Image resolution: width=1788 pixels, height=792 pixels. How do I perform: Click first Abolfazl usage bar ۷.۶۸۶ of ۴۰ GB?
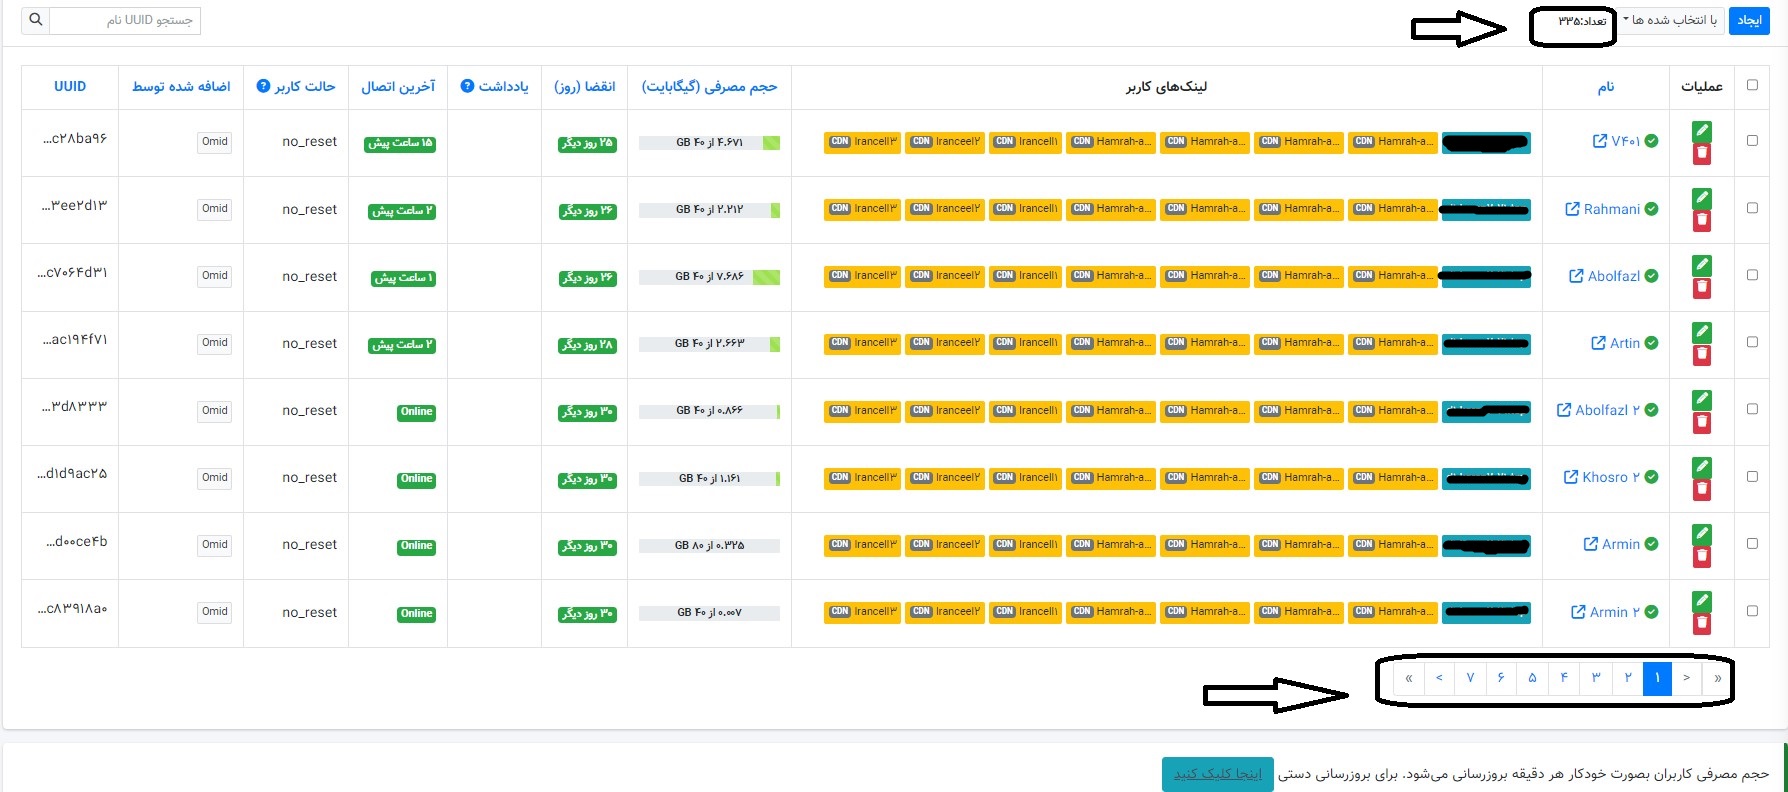click(x=709, y=277)
